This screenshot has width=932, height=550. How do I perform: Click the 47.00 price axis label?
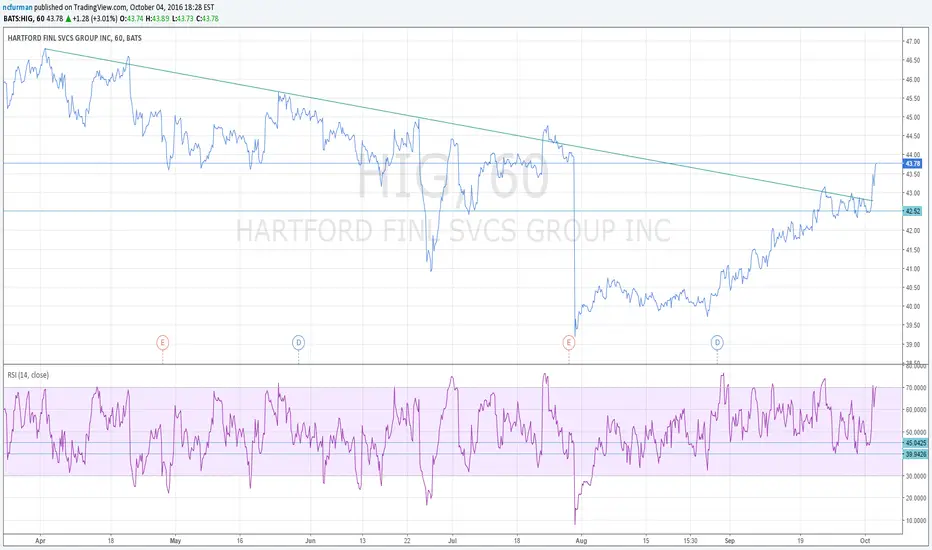(x=912, y=42)
